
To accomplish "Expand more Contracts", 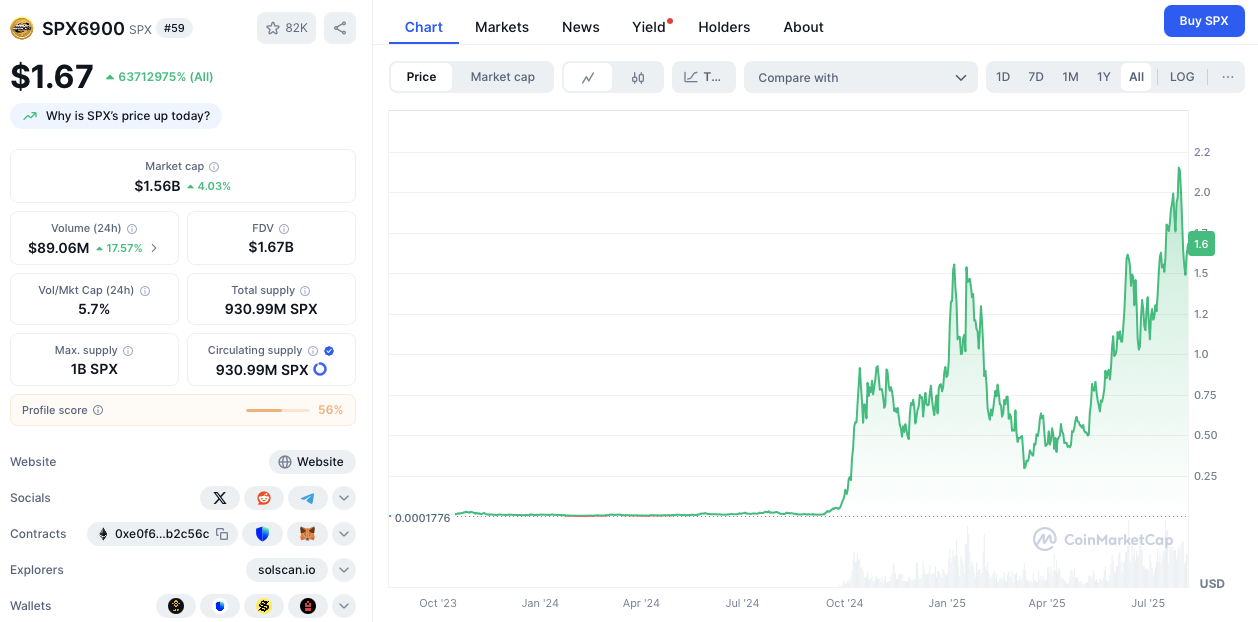I will [x=344, y=534].
